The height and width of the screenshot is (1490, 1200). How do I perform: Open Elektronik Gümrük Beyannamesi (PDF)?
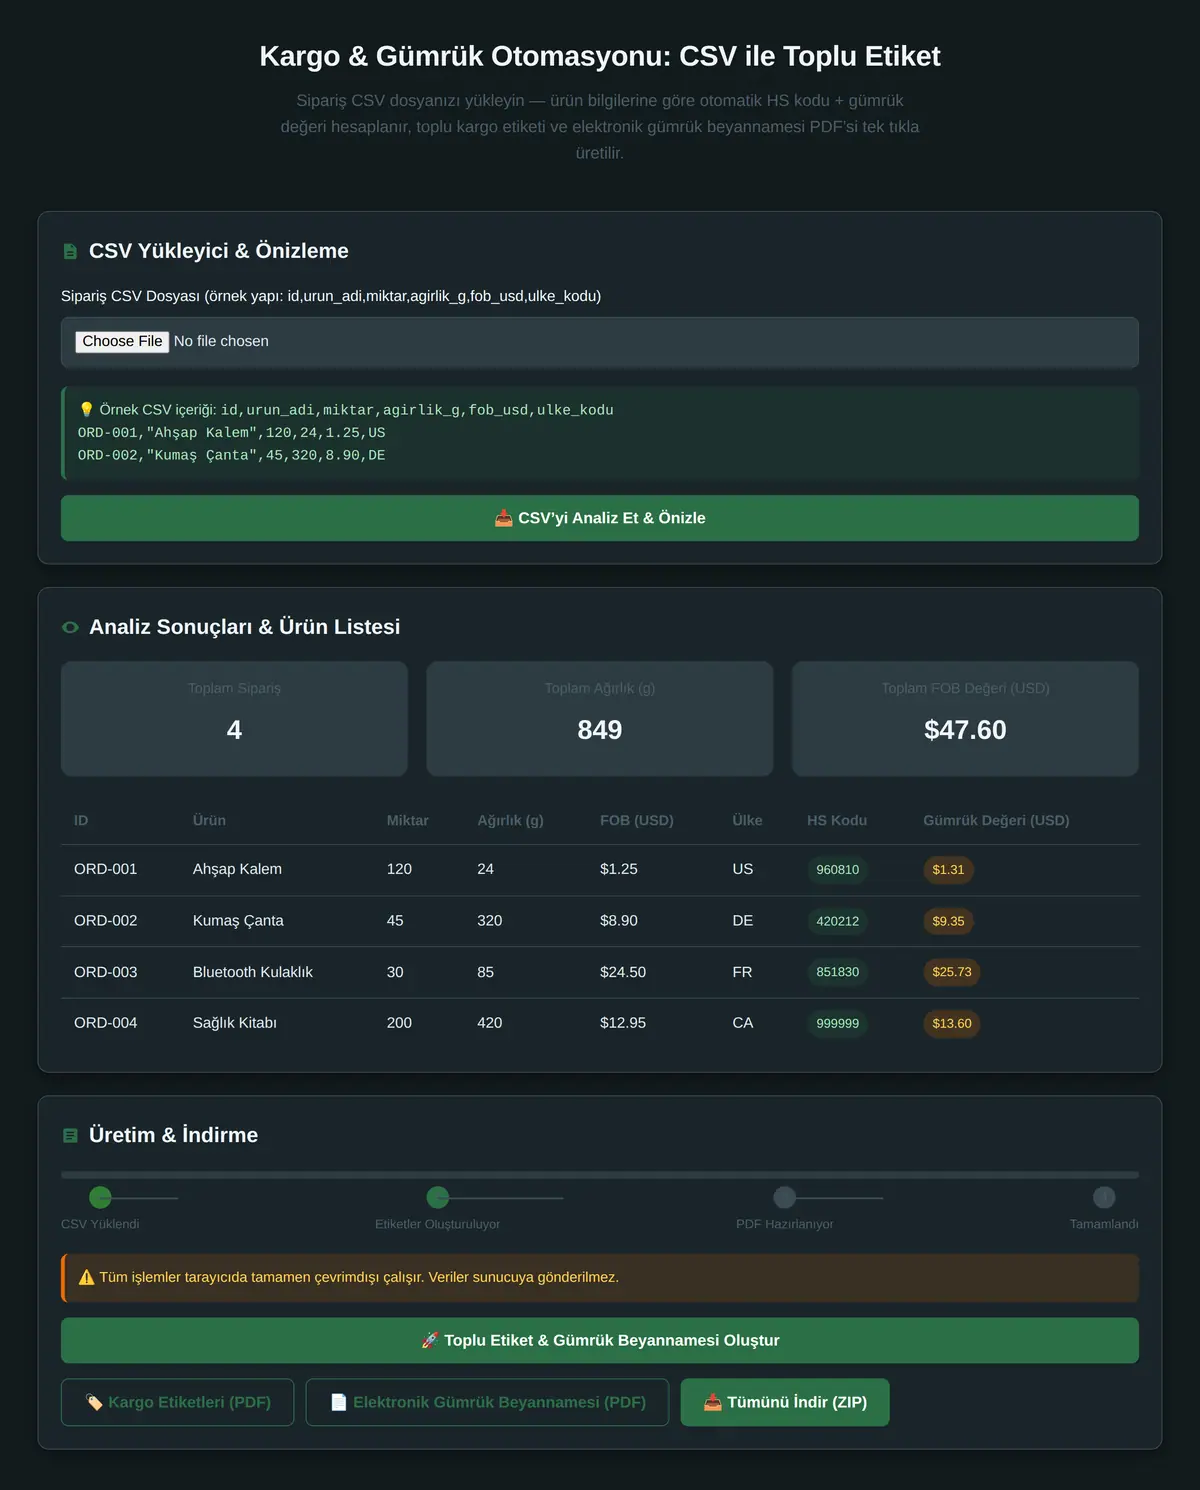(487, 1402)
